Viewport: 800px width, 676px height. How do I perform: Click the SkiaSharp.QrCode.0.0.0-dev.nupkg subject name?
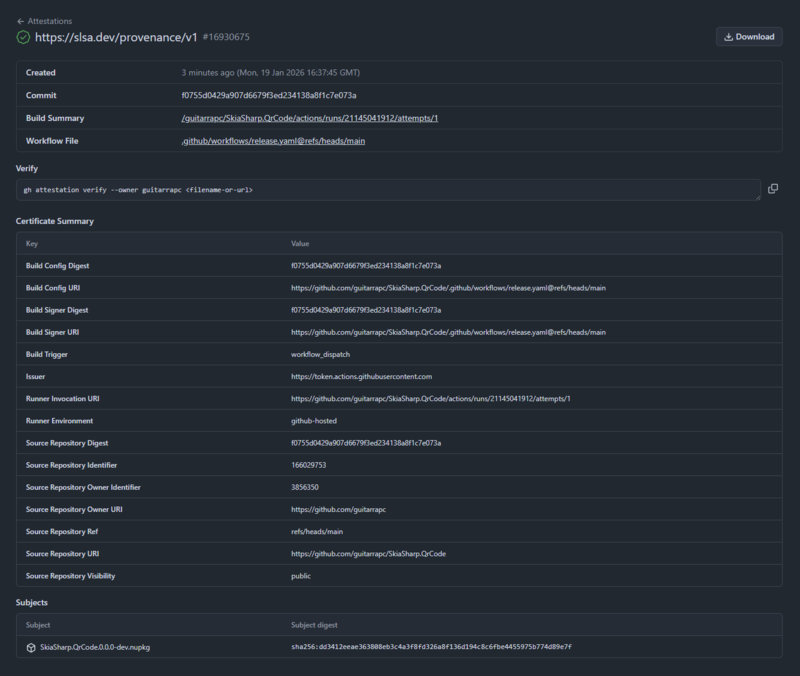[x=95, y=647]
